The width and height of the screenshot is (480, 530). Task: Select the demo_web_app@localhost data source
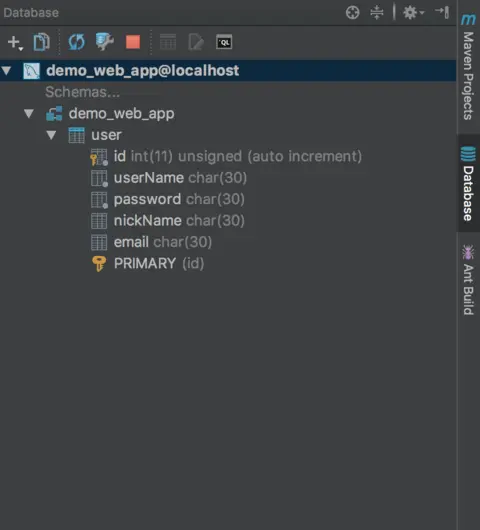pyautogui.click(x=228, y=71)
